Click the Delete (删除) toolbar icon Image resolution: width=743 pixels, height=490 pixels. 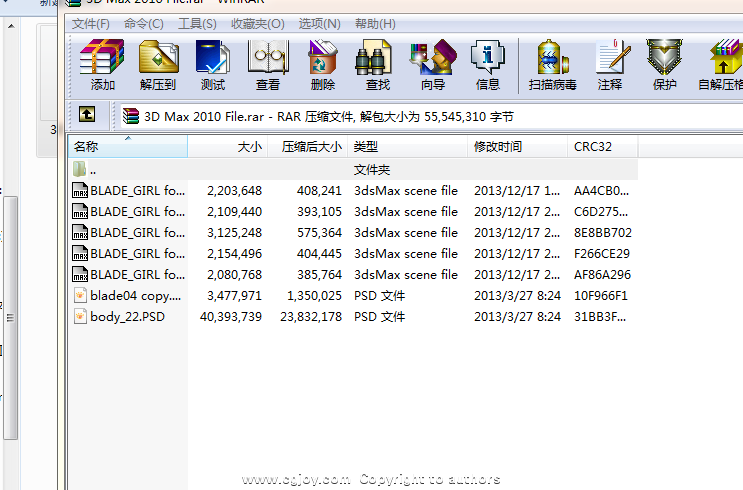pos(323,57)
